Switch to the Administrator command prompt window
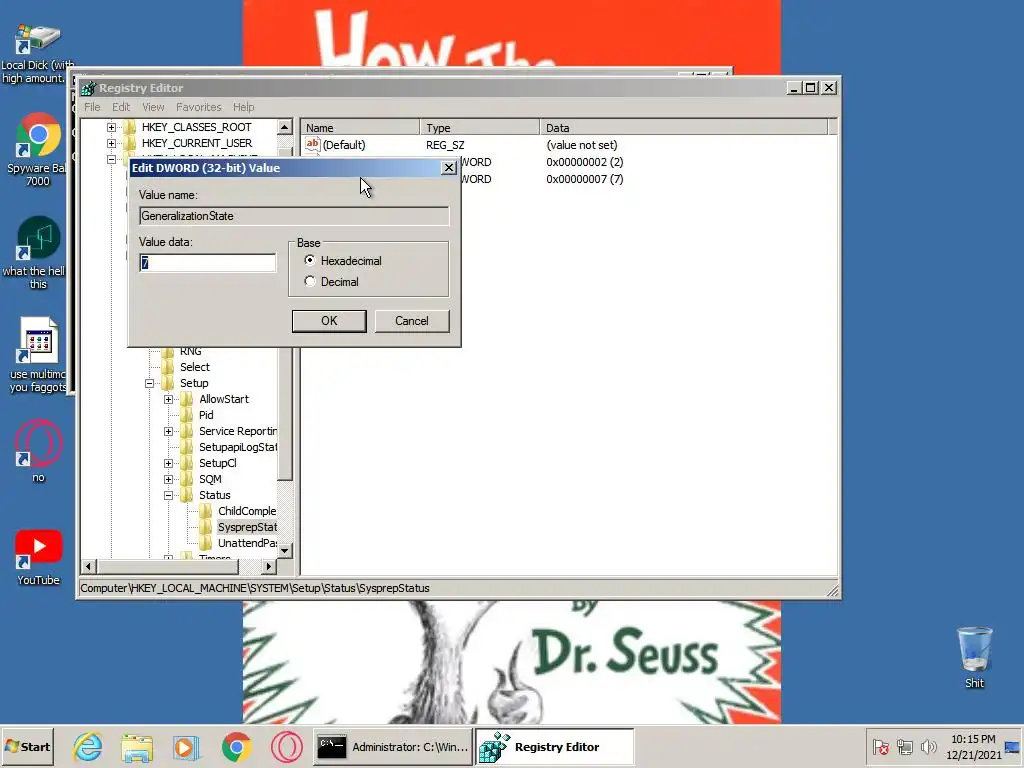 pyautogui.click(x=392, y=747)
